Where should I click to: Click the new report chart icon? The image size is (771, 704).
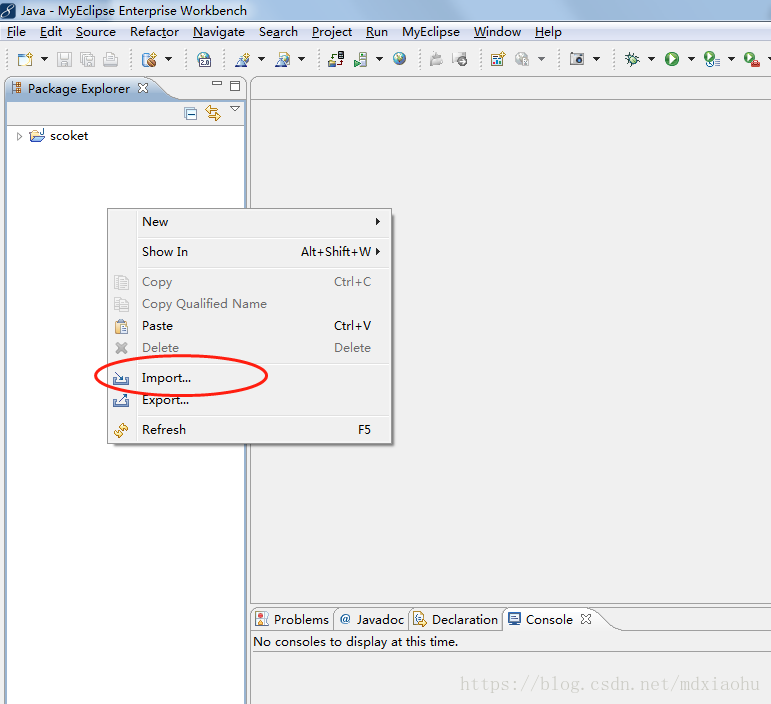(x=498, y=59)
